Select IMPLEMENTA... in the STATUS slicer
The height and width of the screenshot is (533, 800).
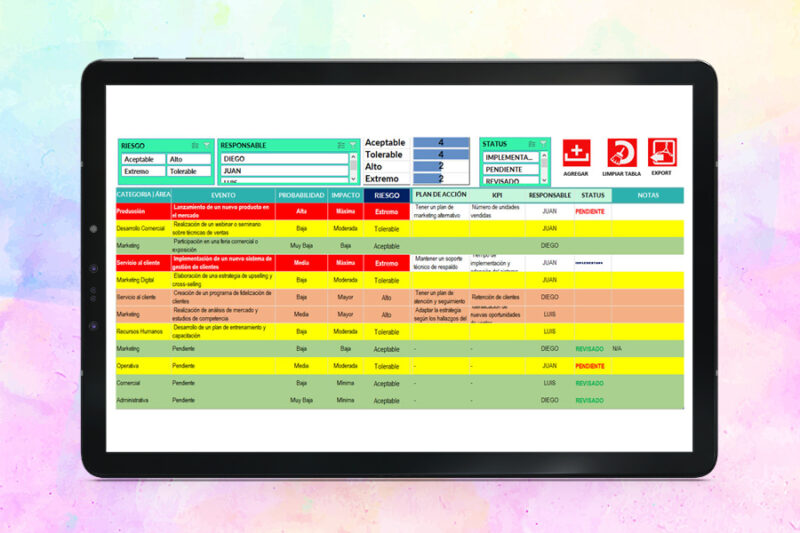click(x=511, y=157)
